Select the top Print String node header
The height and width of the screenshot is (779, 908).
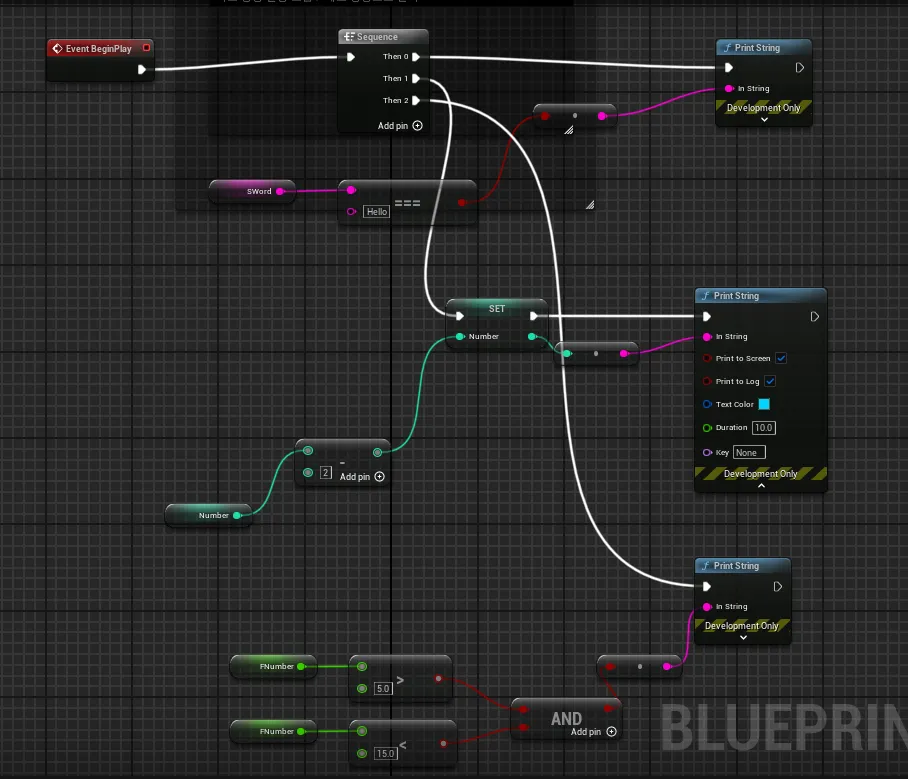click(x=764, y=47)
